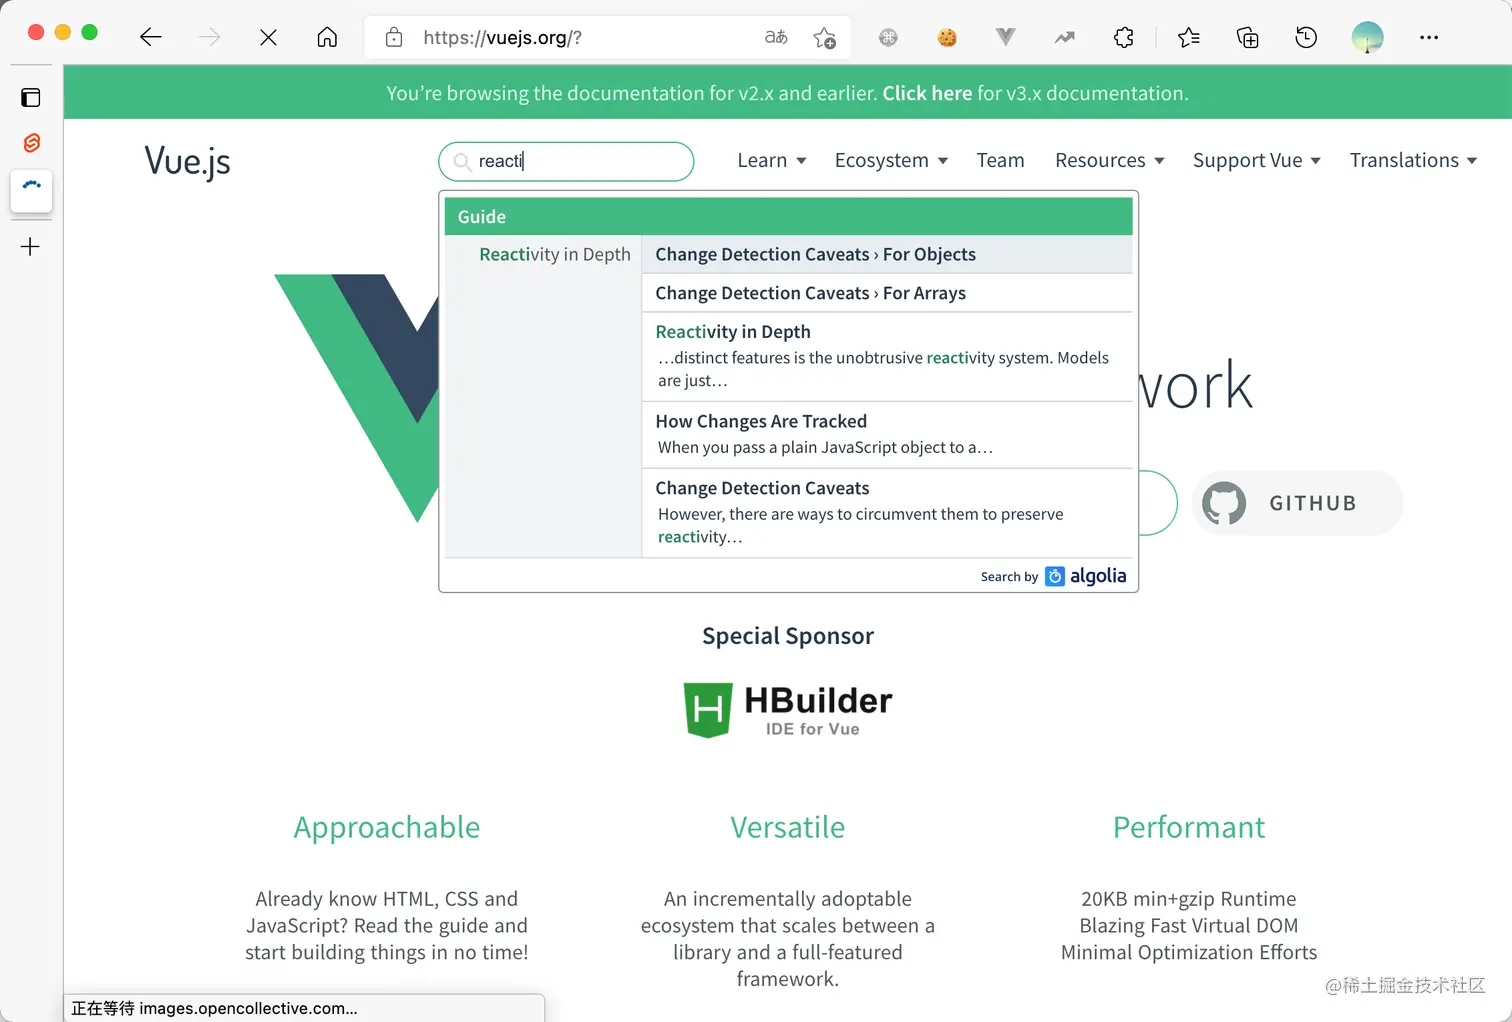
Task: Expand the Resources dropdown menu
Action: point(1109,161)
